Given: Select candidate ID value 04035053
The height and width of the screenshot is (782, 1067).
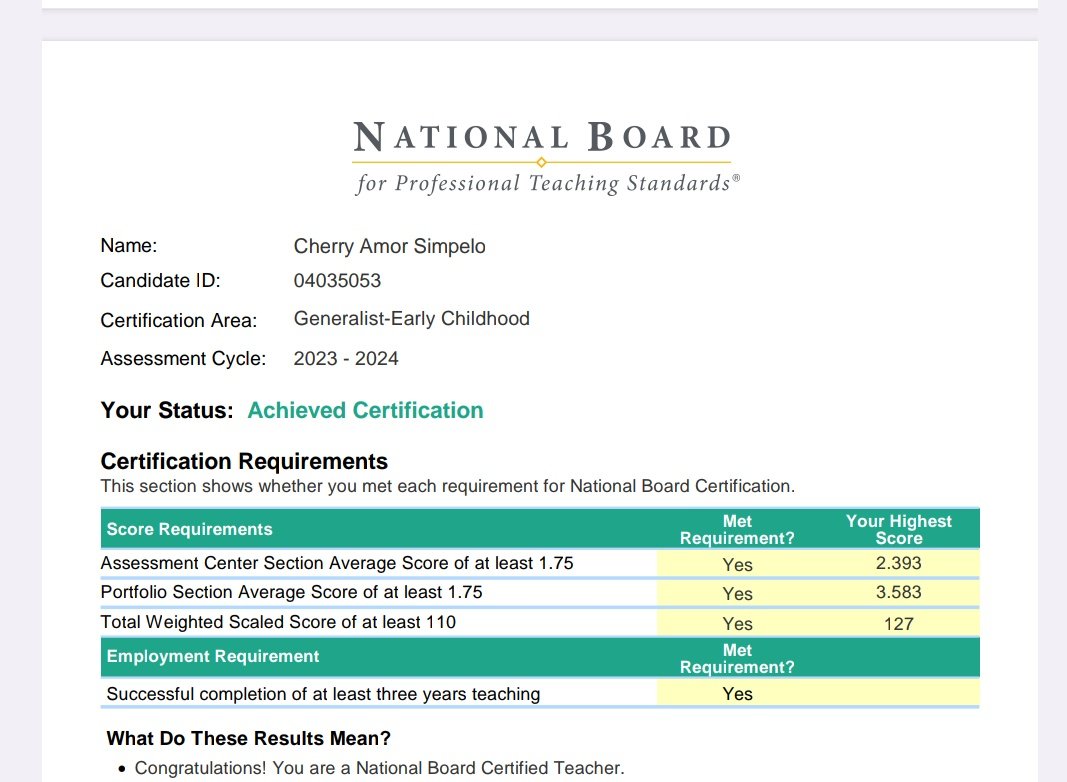Looking at the screenshot, I should point(337,280).
